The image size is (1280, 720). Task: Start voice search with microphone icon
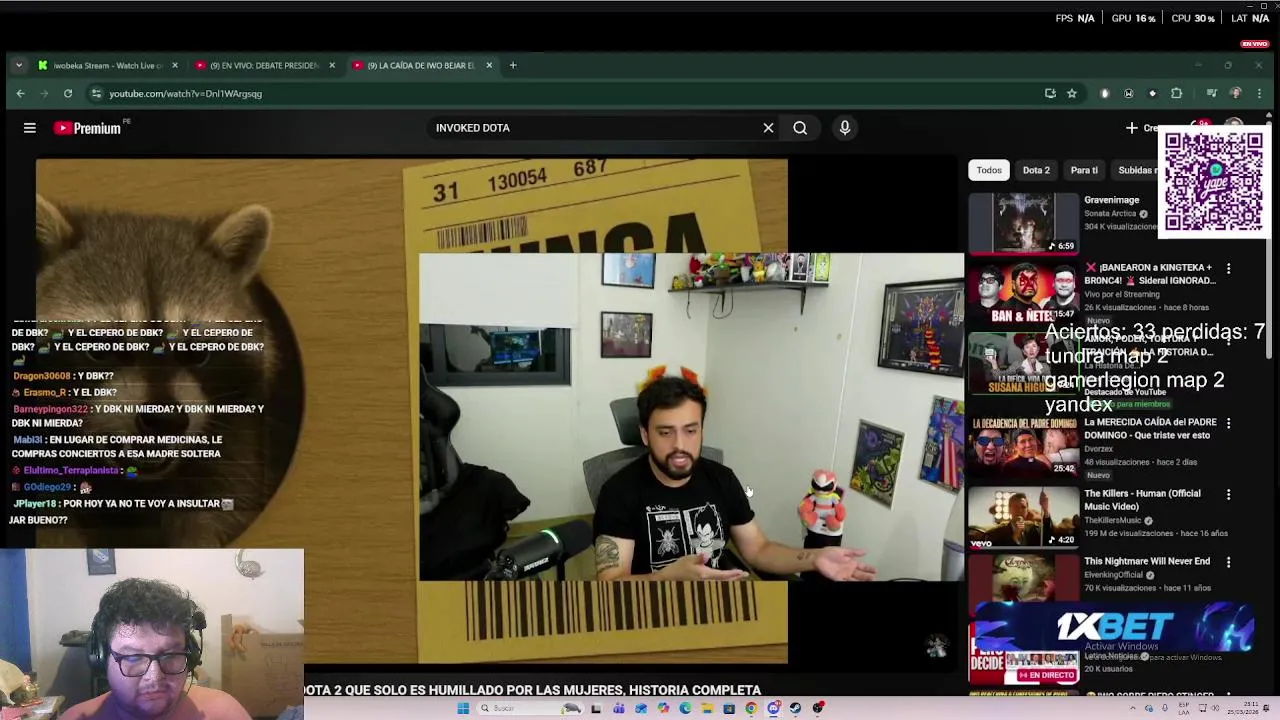point(845,128)
